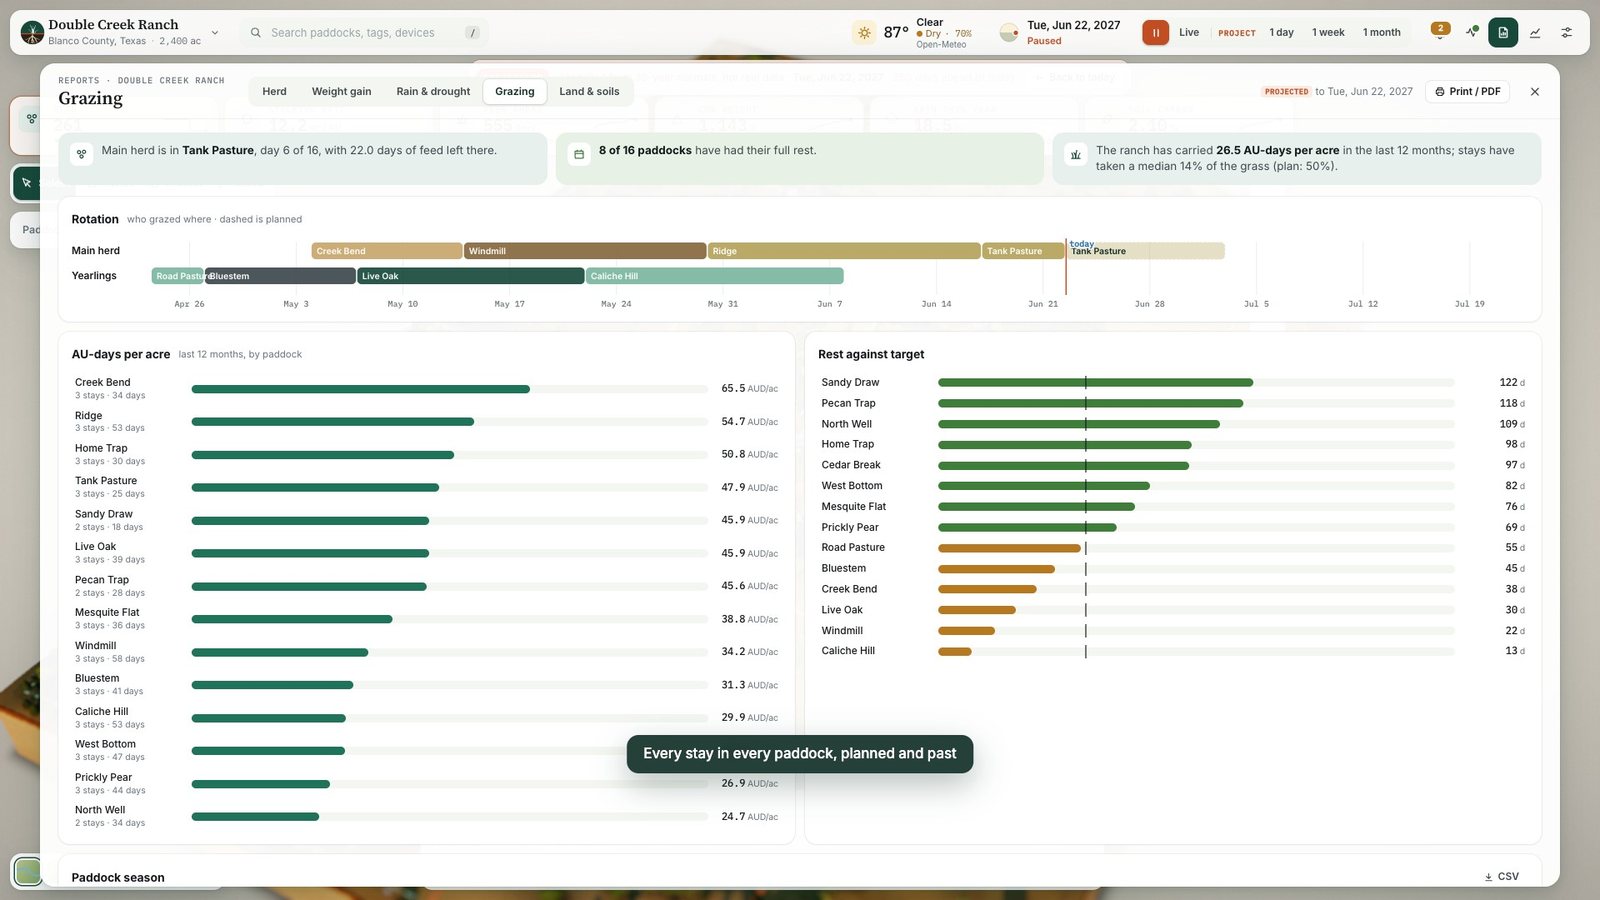This screenshot has height=900, width=1600.
Task: Project forward 1 month
Action: point(1384,33)
